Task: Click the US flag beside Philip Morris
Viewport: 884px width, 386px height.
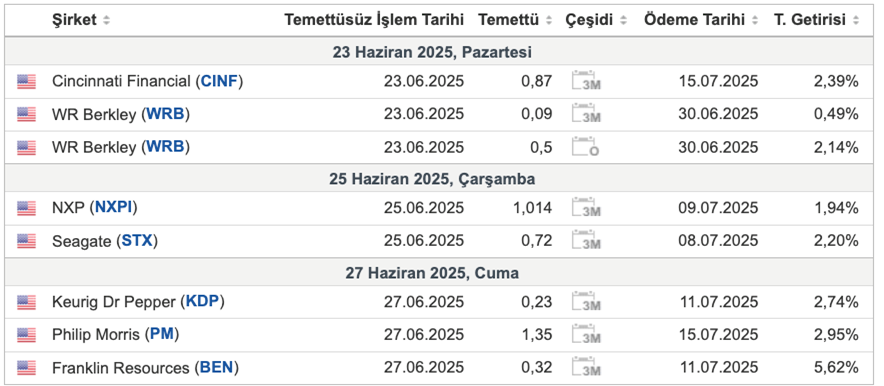Action: [x=26, y=335]
